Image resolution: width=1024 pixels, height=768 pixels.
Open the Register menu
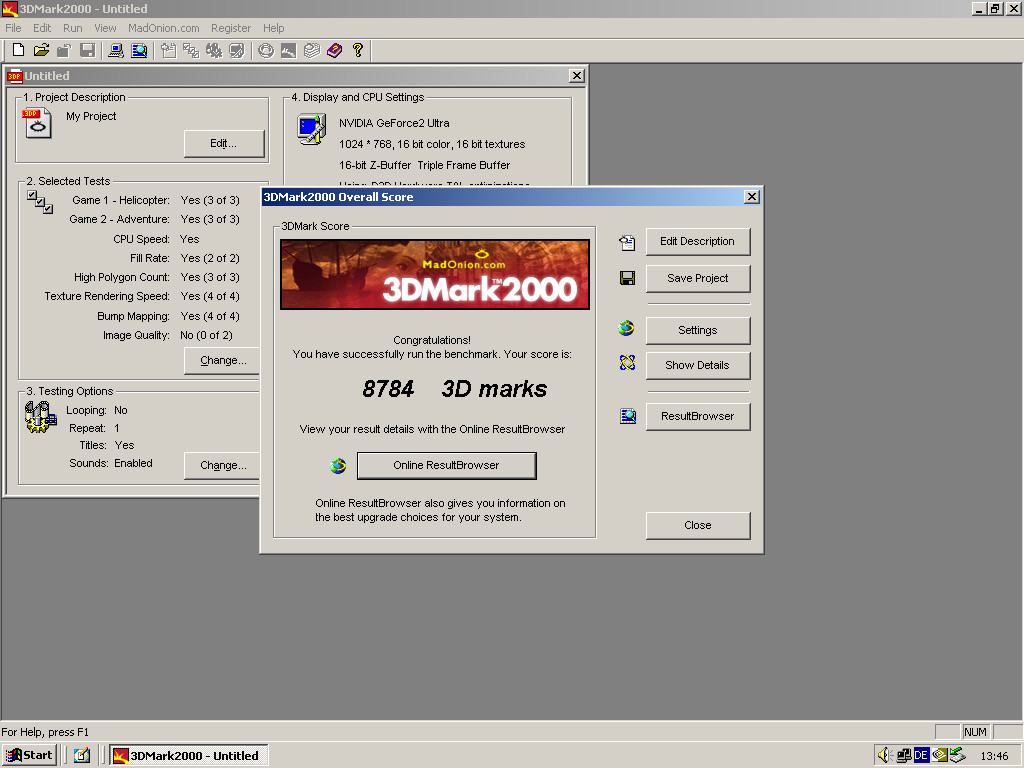click(231, 28)
